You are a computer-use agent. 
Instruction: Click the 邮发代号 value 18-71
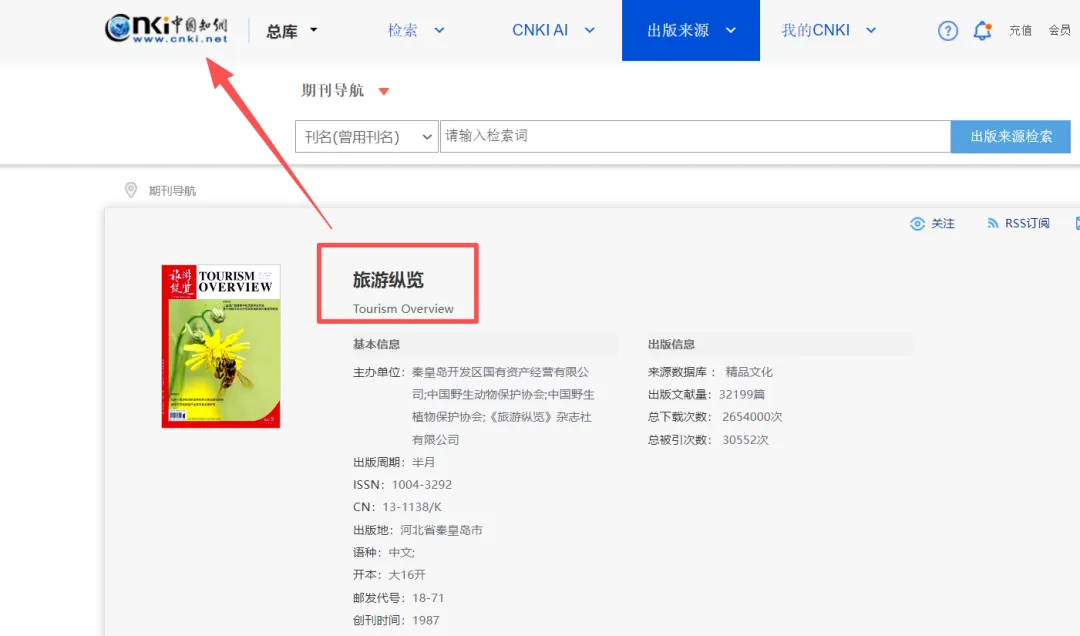pos(428,597)
